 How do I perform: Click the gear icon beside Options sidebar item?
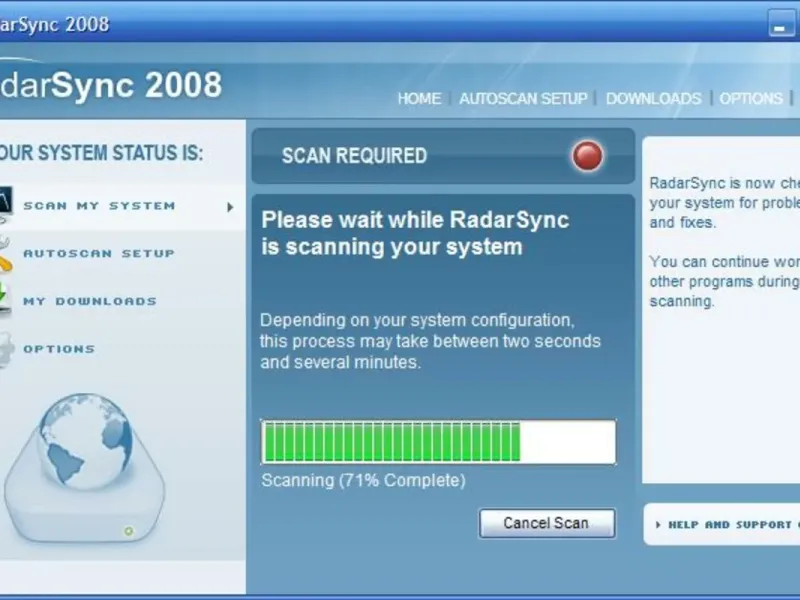[x=6, y=349]
